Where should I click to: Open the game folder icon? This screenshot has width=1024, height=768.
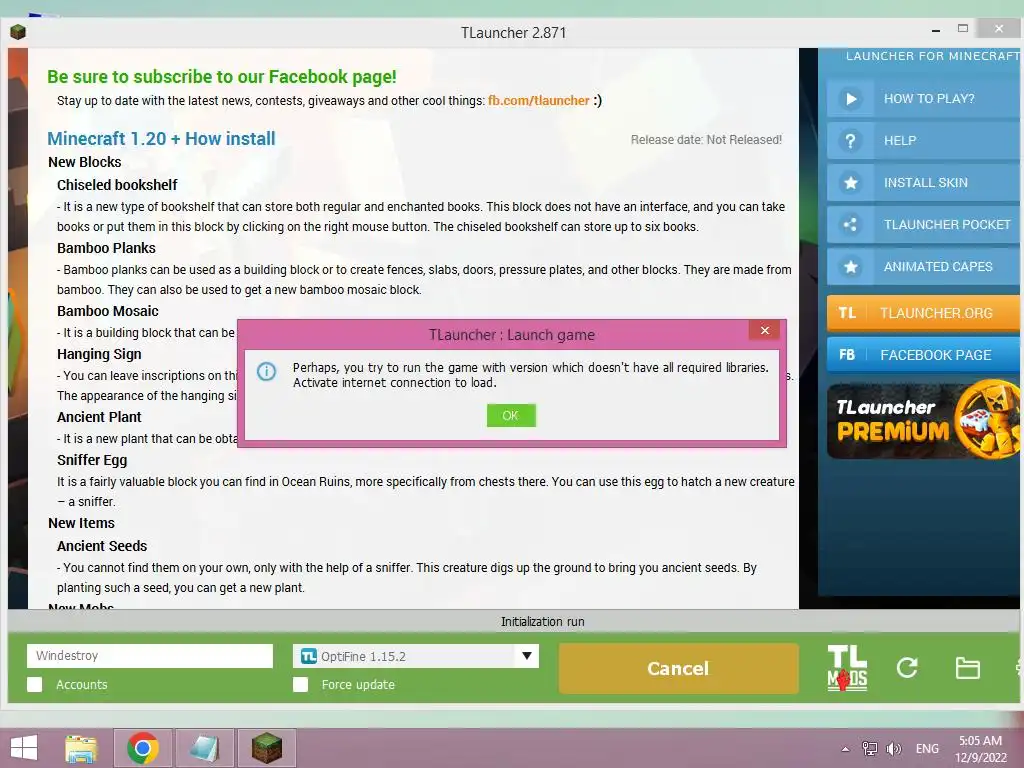pyautogui.click(x=967, y=668)
